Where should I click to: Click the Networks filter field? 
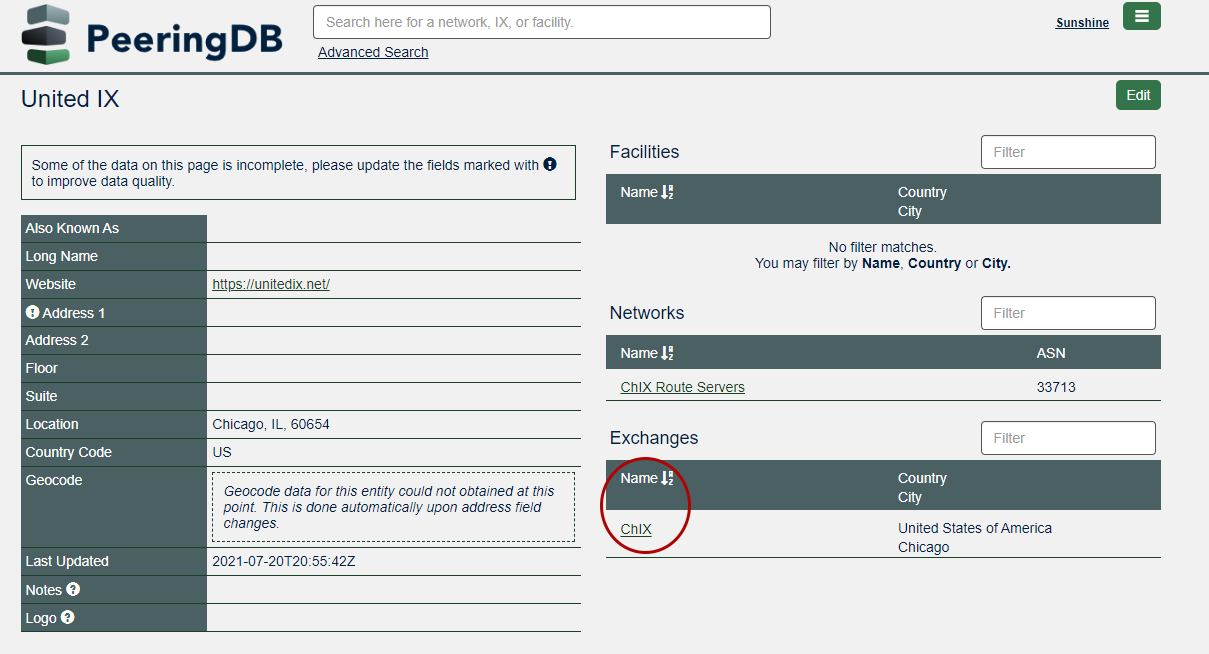pyautogui.click(x=1067, y=313)
